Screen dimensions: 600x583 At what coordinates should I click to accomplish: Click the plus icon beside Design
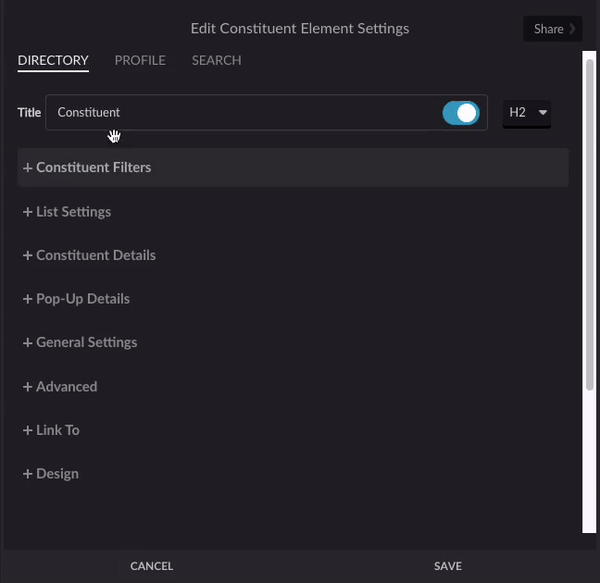tap(28, 474)
